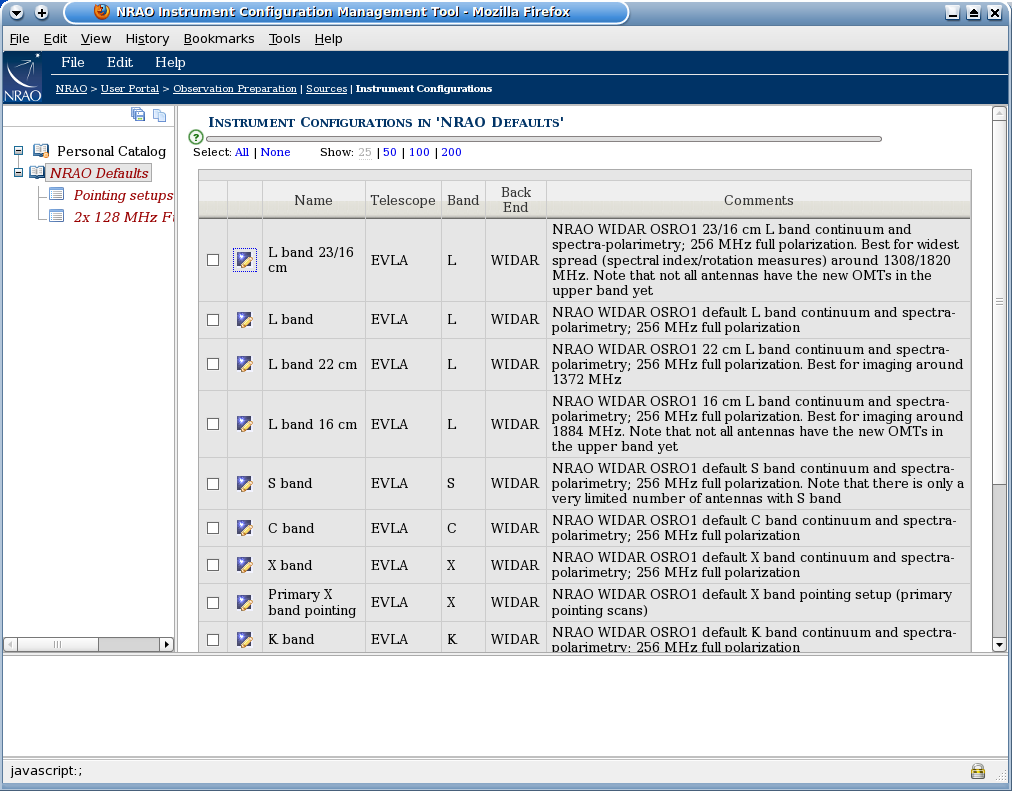
Task: Check the checkbox for the C band row
Action: (212, 528)
